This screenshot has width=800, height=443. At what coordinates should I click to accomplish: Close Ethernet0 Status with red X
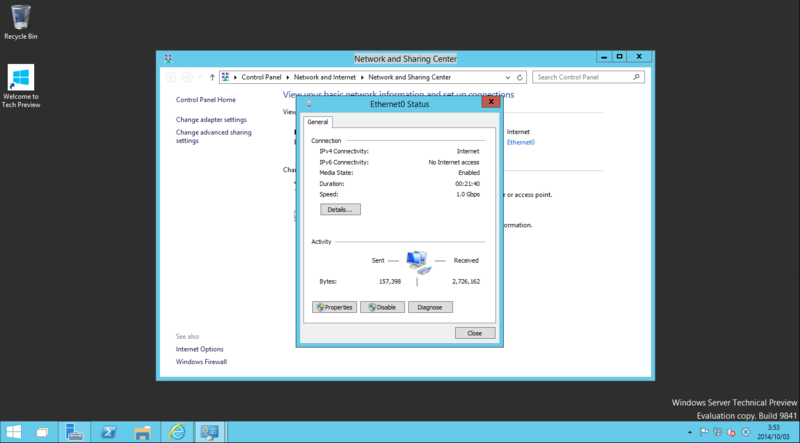click(x=491, y=102)
